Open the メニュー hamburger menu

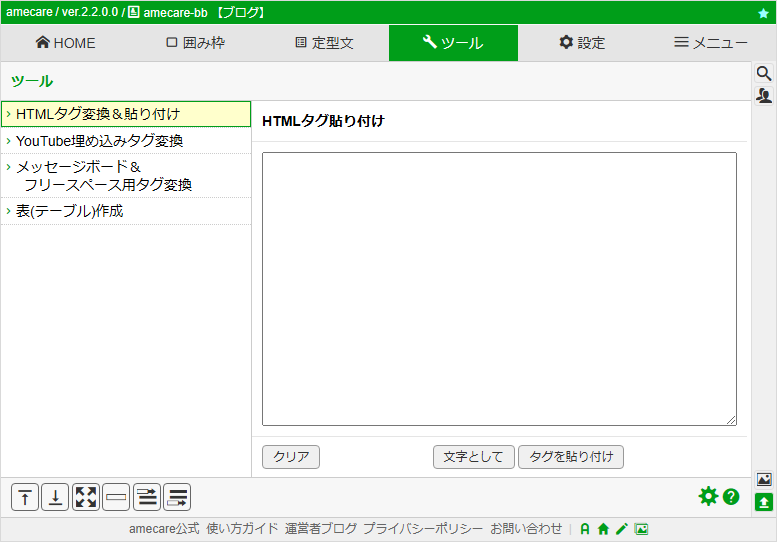[x=711, y=43]
